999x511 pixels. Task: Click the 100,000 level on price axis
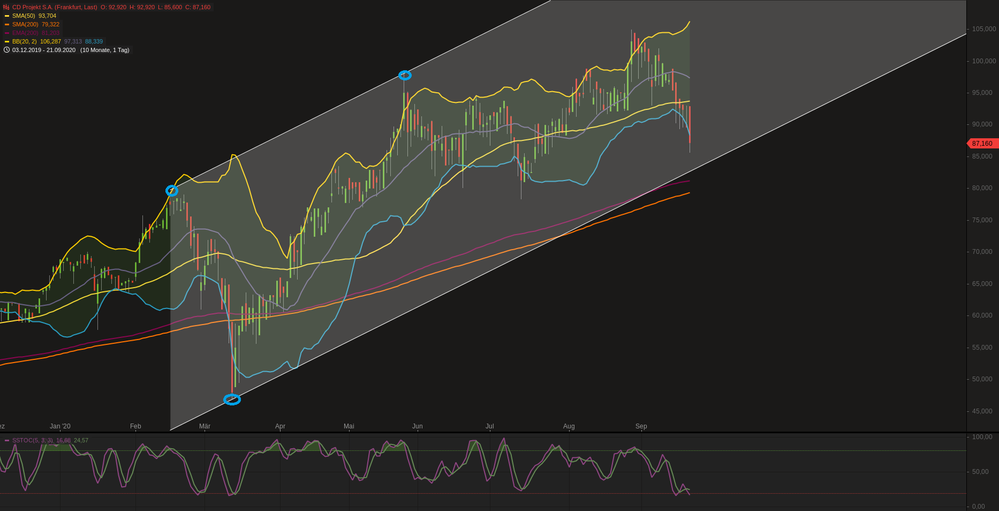pyautogui.click(x=982, y=61)
